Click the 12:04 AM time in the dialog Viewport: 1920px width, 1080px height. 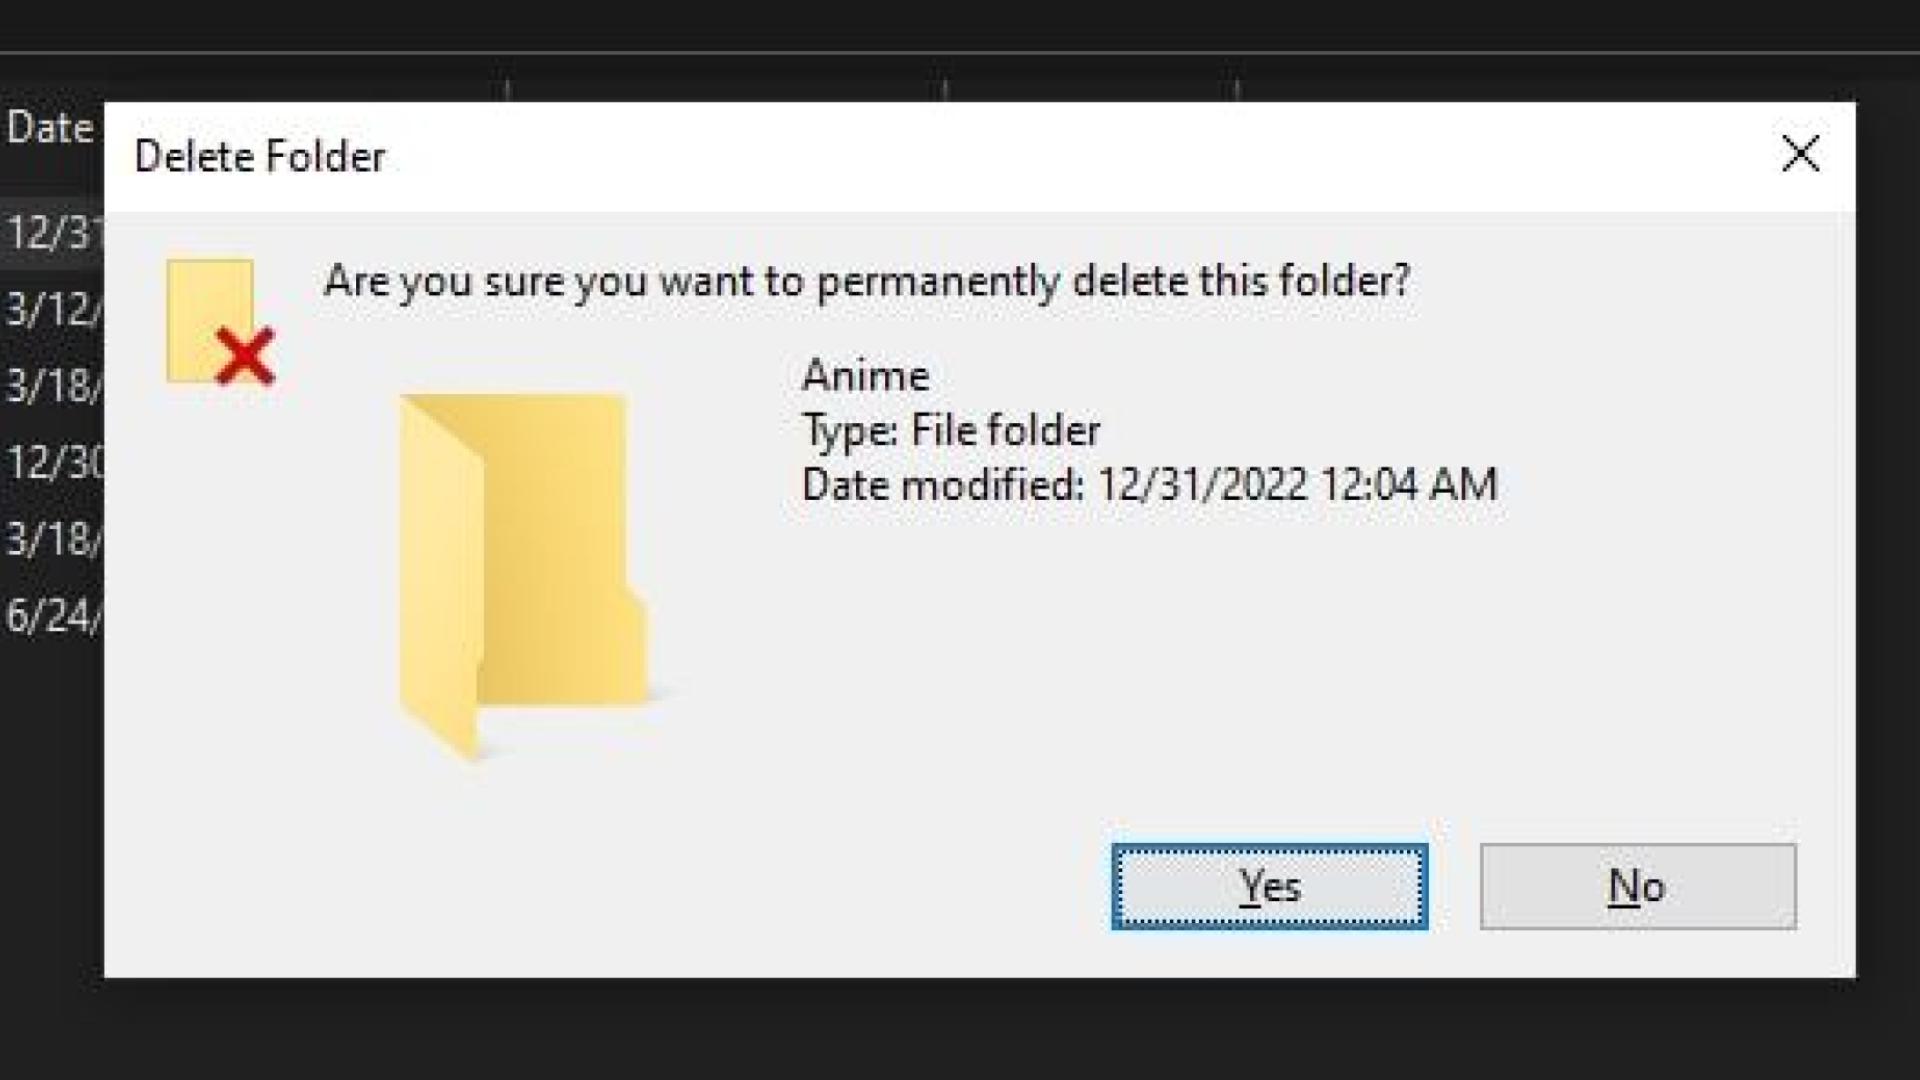click(1408, 485)
